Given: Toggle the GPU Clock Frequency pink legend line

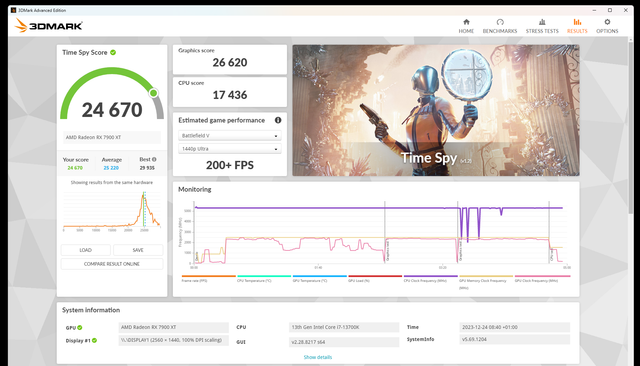Looking at the screenshot, I should tap(542, 276).
